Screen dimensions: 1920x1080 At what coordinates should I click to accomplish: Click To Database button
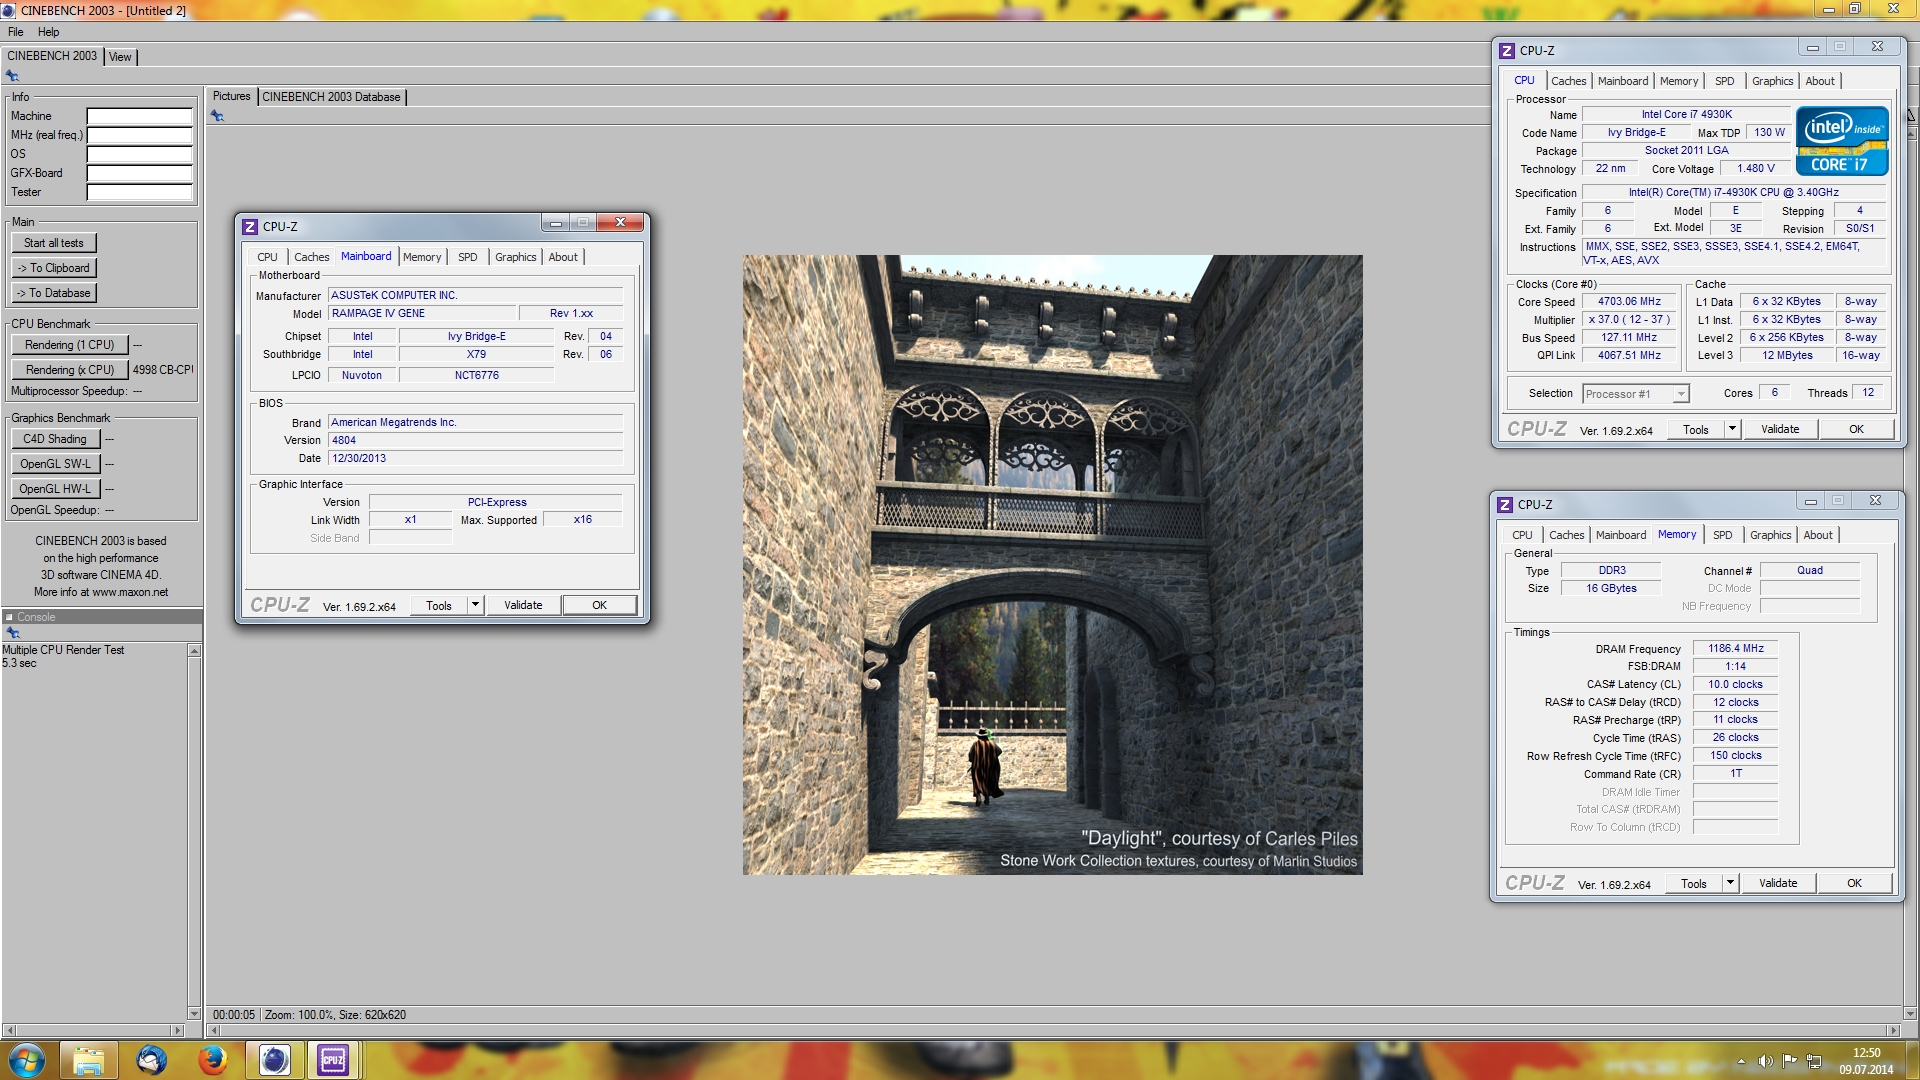pos(54,293)
